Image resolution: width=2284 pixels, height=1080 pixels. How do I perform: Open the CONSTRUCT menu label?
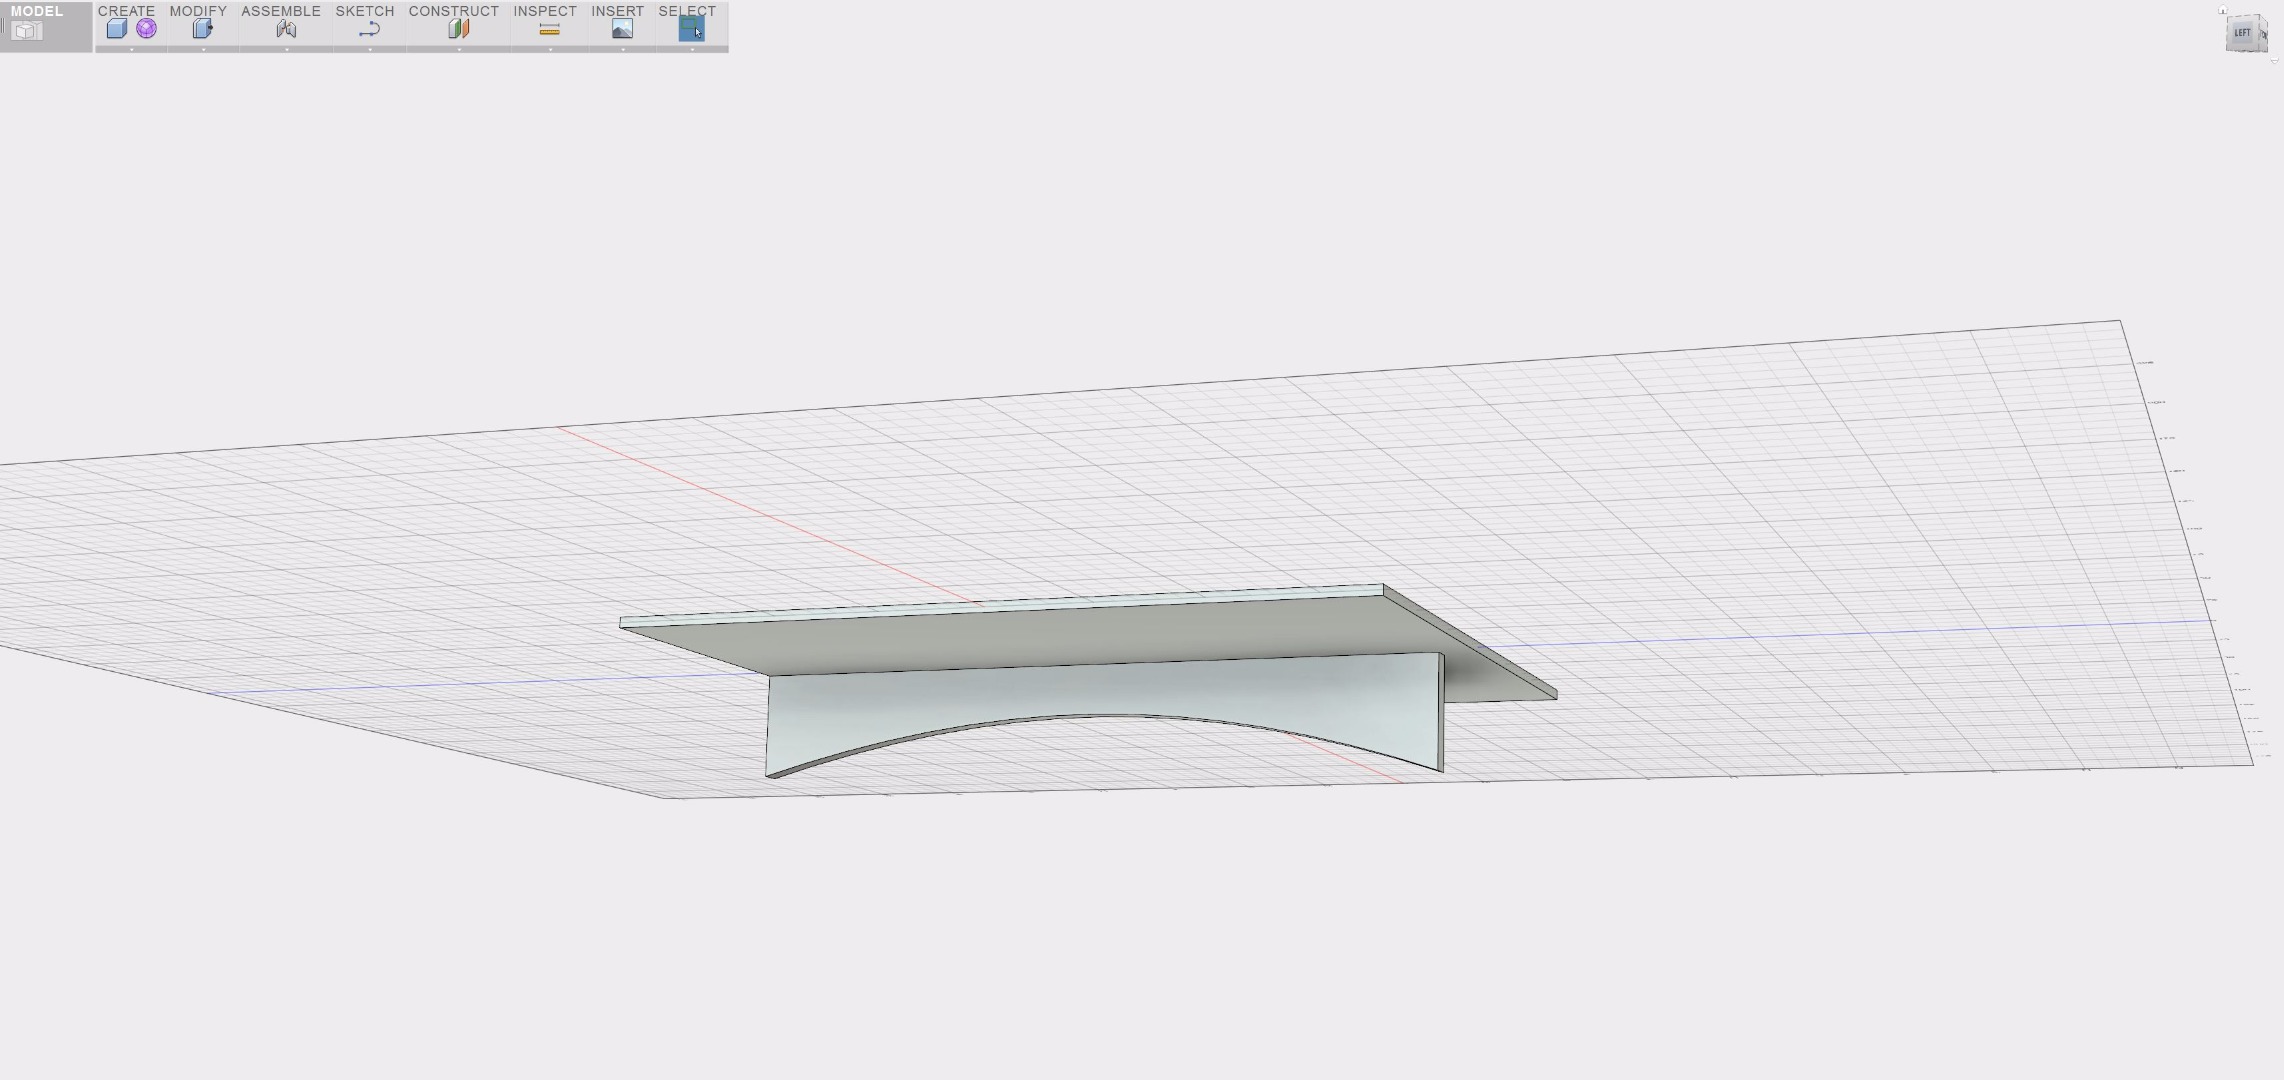[x=454, y=11]
